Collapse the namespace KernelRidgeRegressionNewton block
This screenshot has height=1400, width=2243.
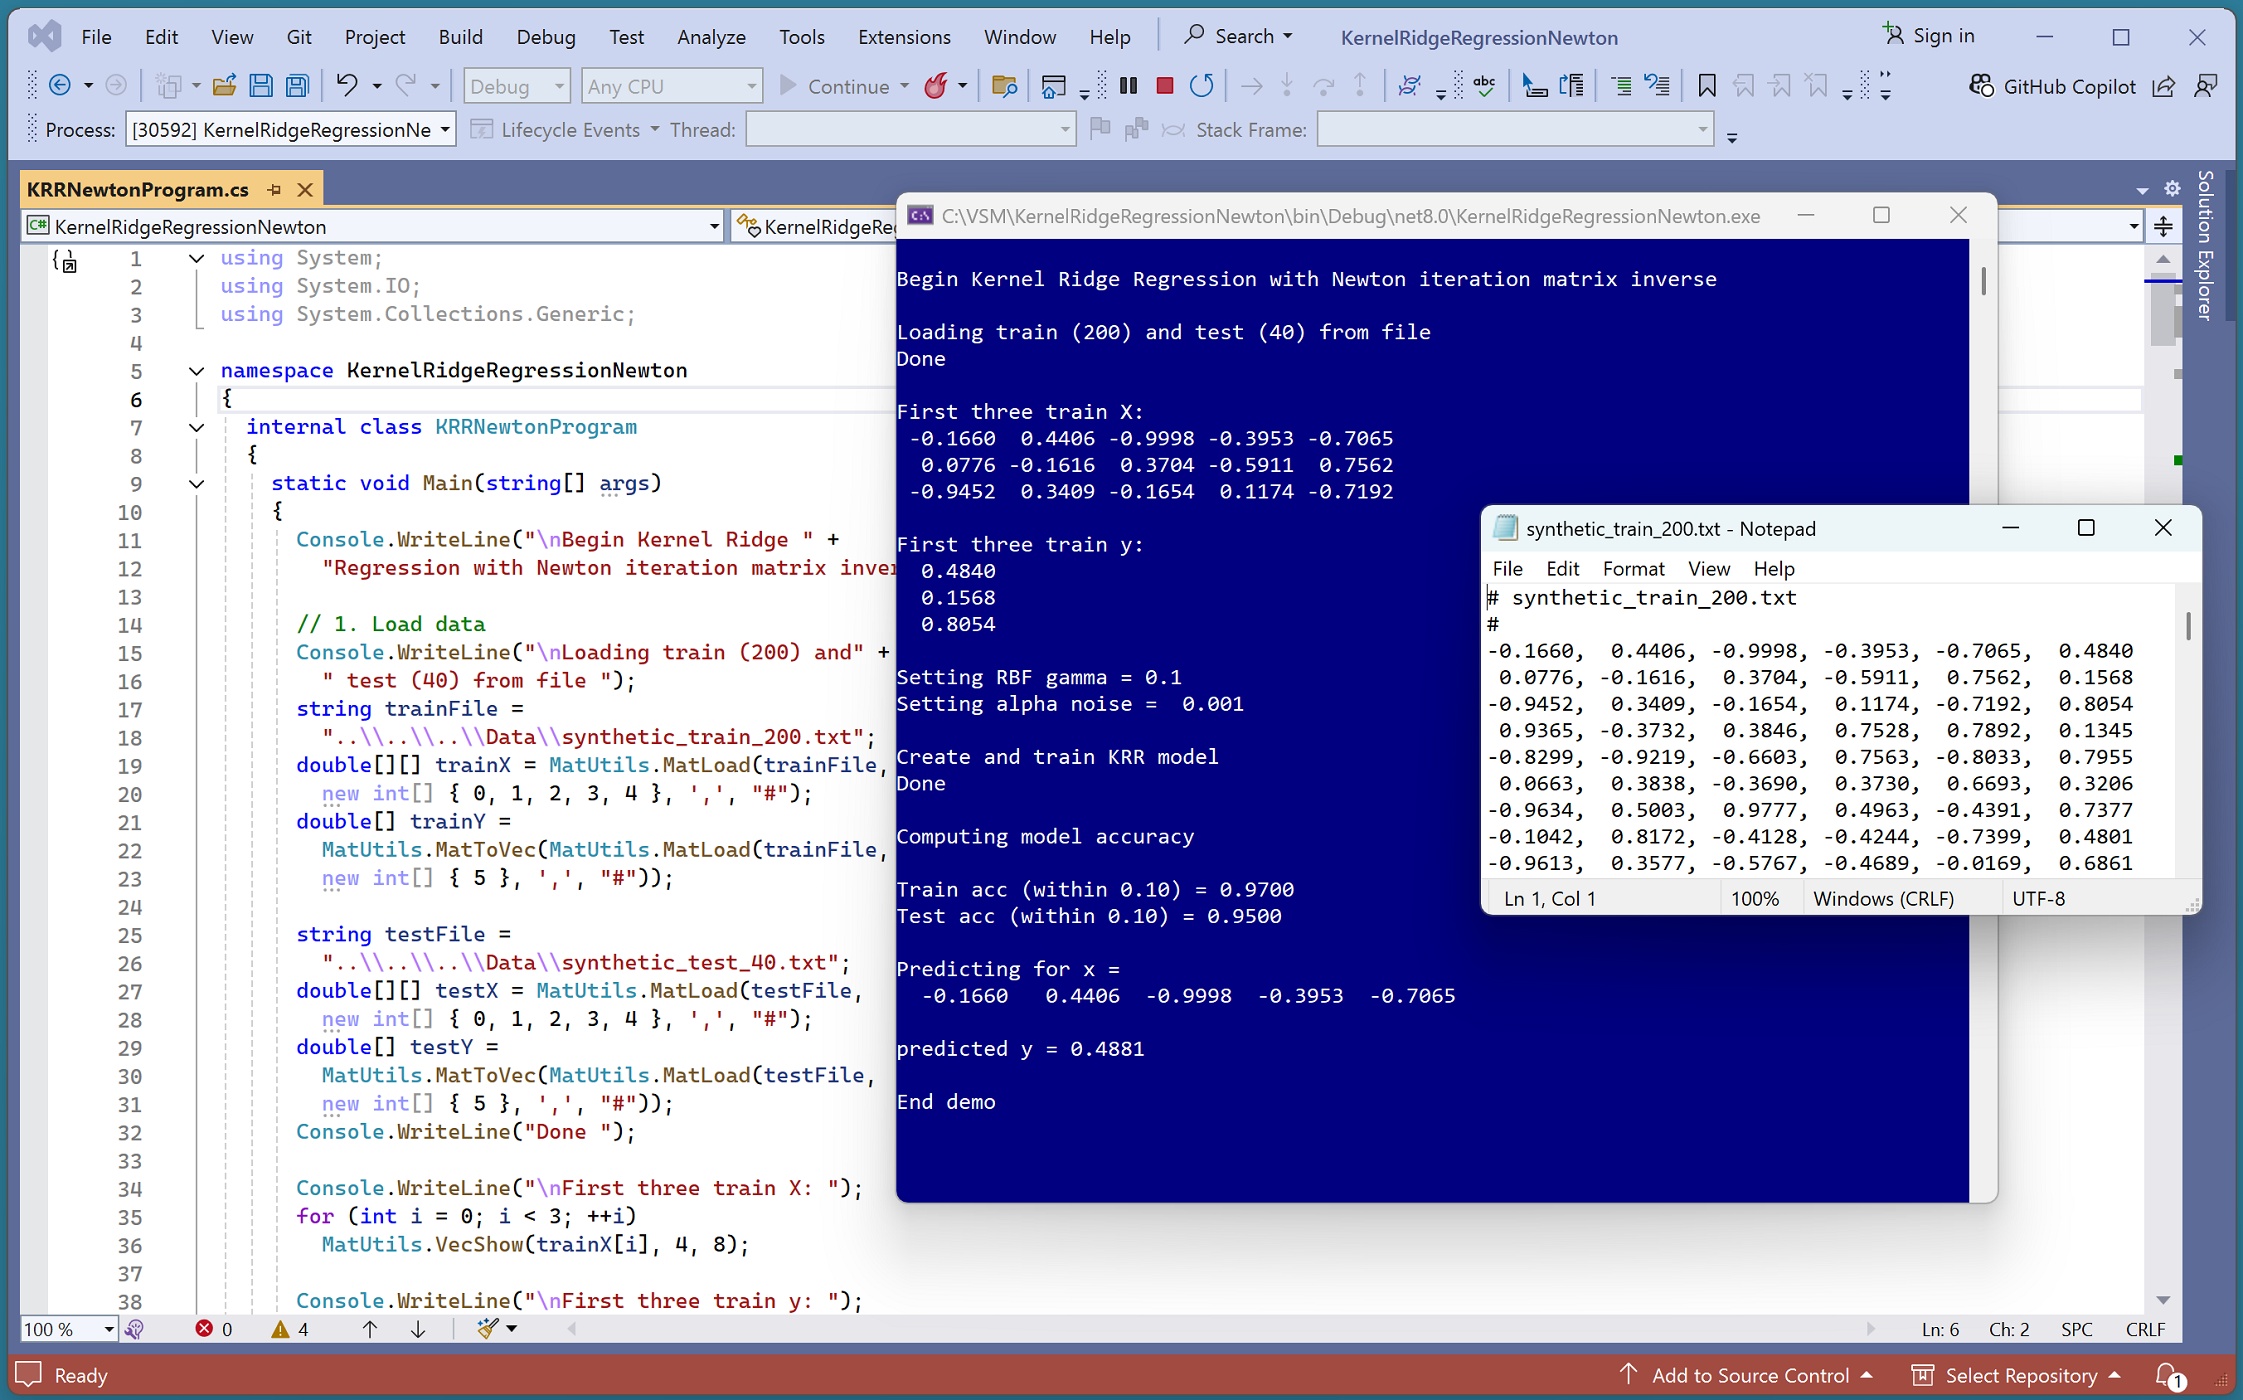click(x=197, y=371)
